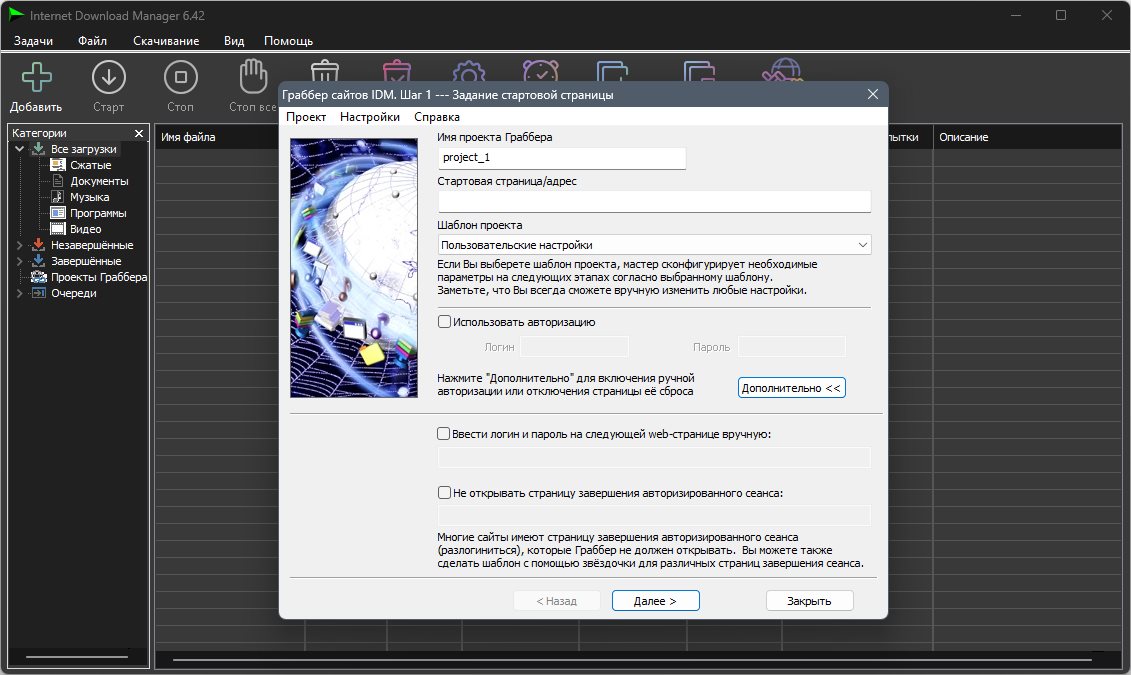Check Ввести логин и пароль вручную option

tap(444, 433)
